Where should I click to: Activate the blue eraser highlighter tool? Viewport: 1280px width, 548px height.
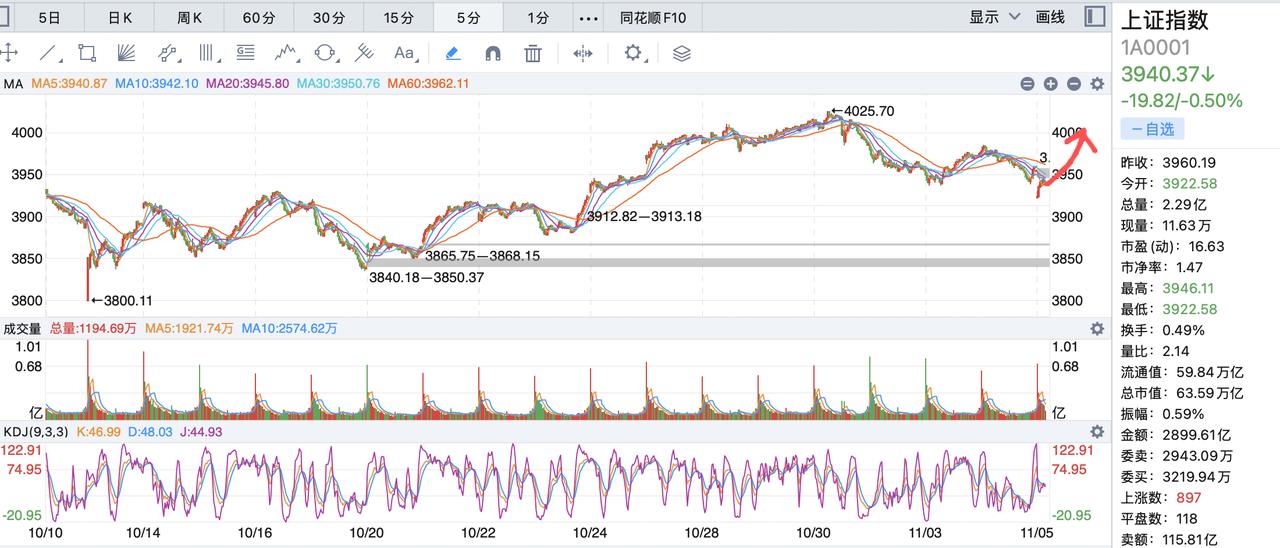[452, 53]
